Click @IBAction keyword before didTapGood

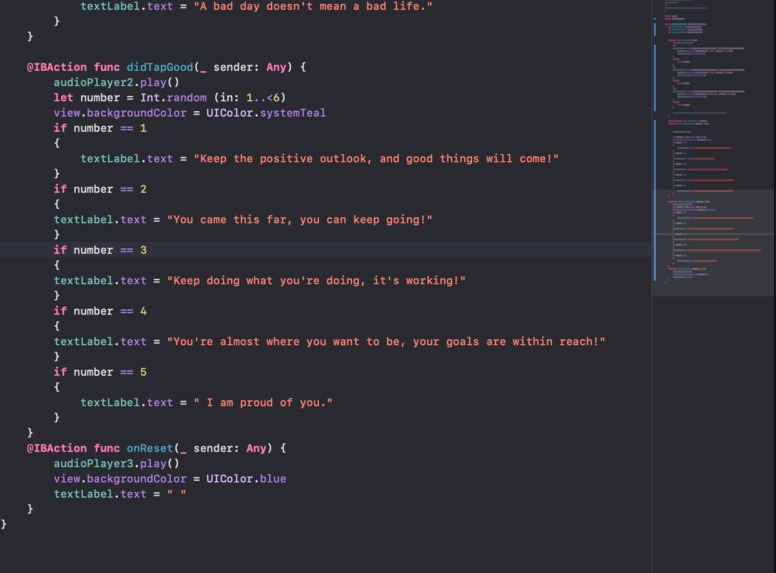(x=56, y=67)
